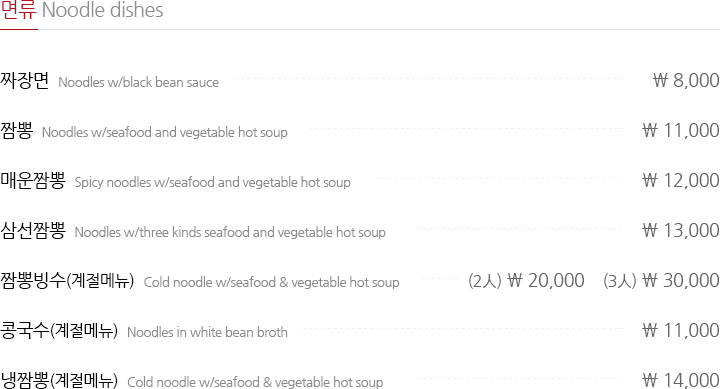The height and width of the screenshot is (389, 720).
Task: Click Noodles in white bean broth description
Action: [x=207, y=333]
